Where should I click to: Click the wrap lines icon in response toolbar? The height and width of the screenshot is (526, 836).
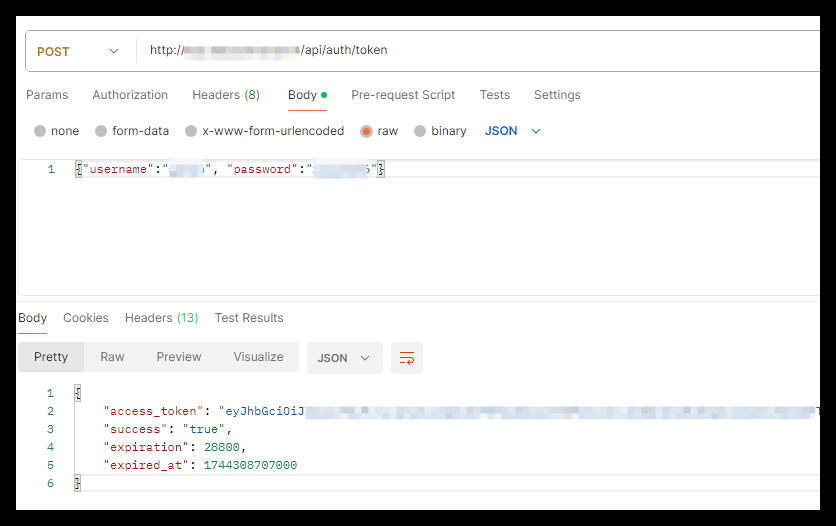(x=407, y=358)
